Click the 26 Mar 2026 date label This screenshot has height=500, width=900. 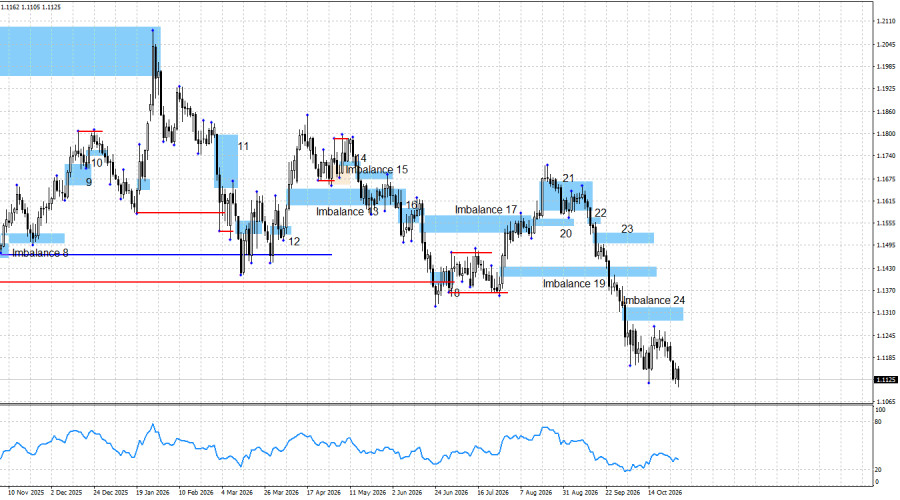point(281,493)
